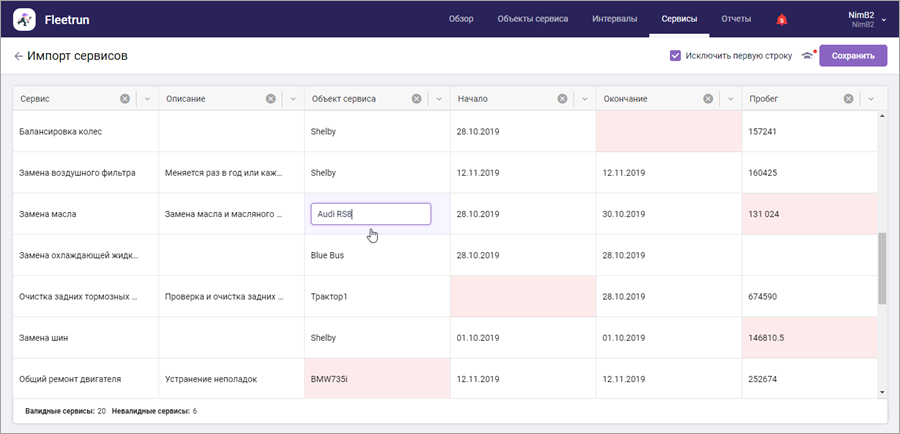Clear the Описание column mapping
900x434 pixels.
[270, 99]
